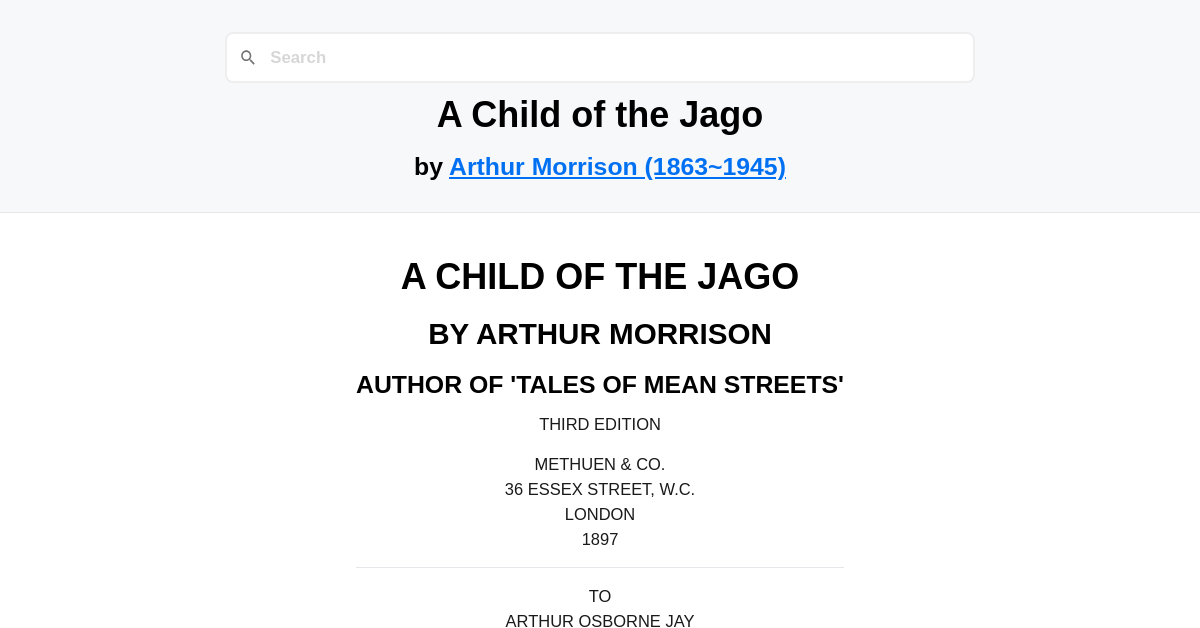Click the 'THIRD EDITION' text line
Viewport: 1200px width, 628px height.
click(600, 424)
